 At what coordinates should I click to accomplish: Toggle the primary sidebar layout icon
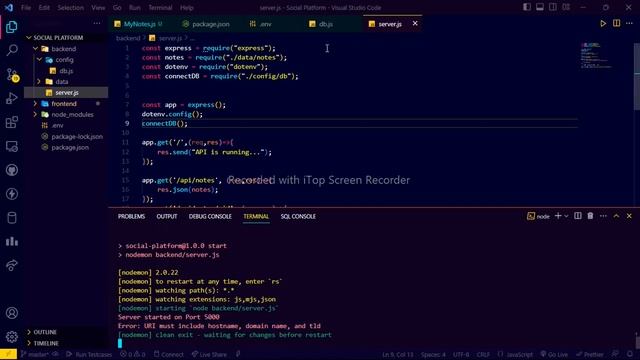pyautogui.click(x=527, y=7)
